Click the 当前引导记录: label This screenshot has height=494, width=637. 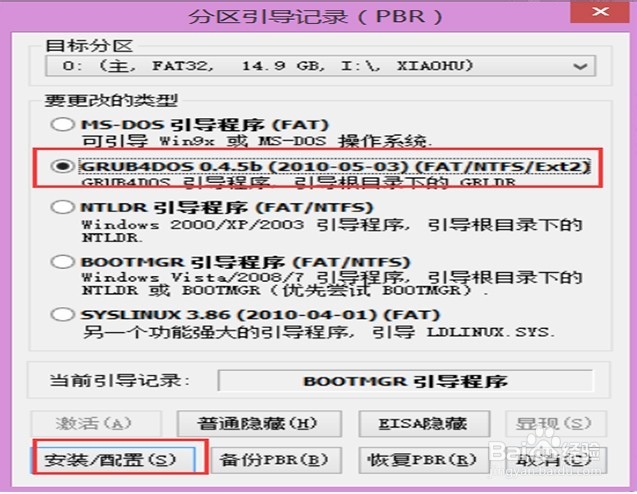pyautogui.click(x=119, y=381)
